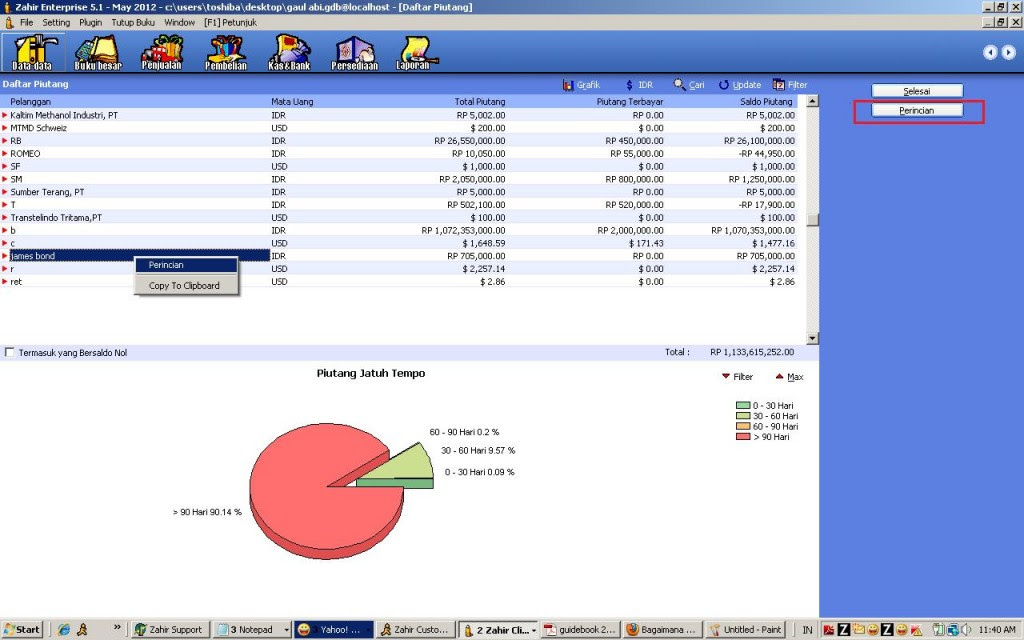
Task: Click the > 90 Hari legend swatch
Action: pos(743,437)
